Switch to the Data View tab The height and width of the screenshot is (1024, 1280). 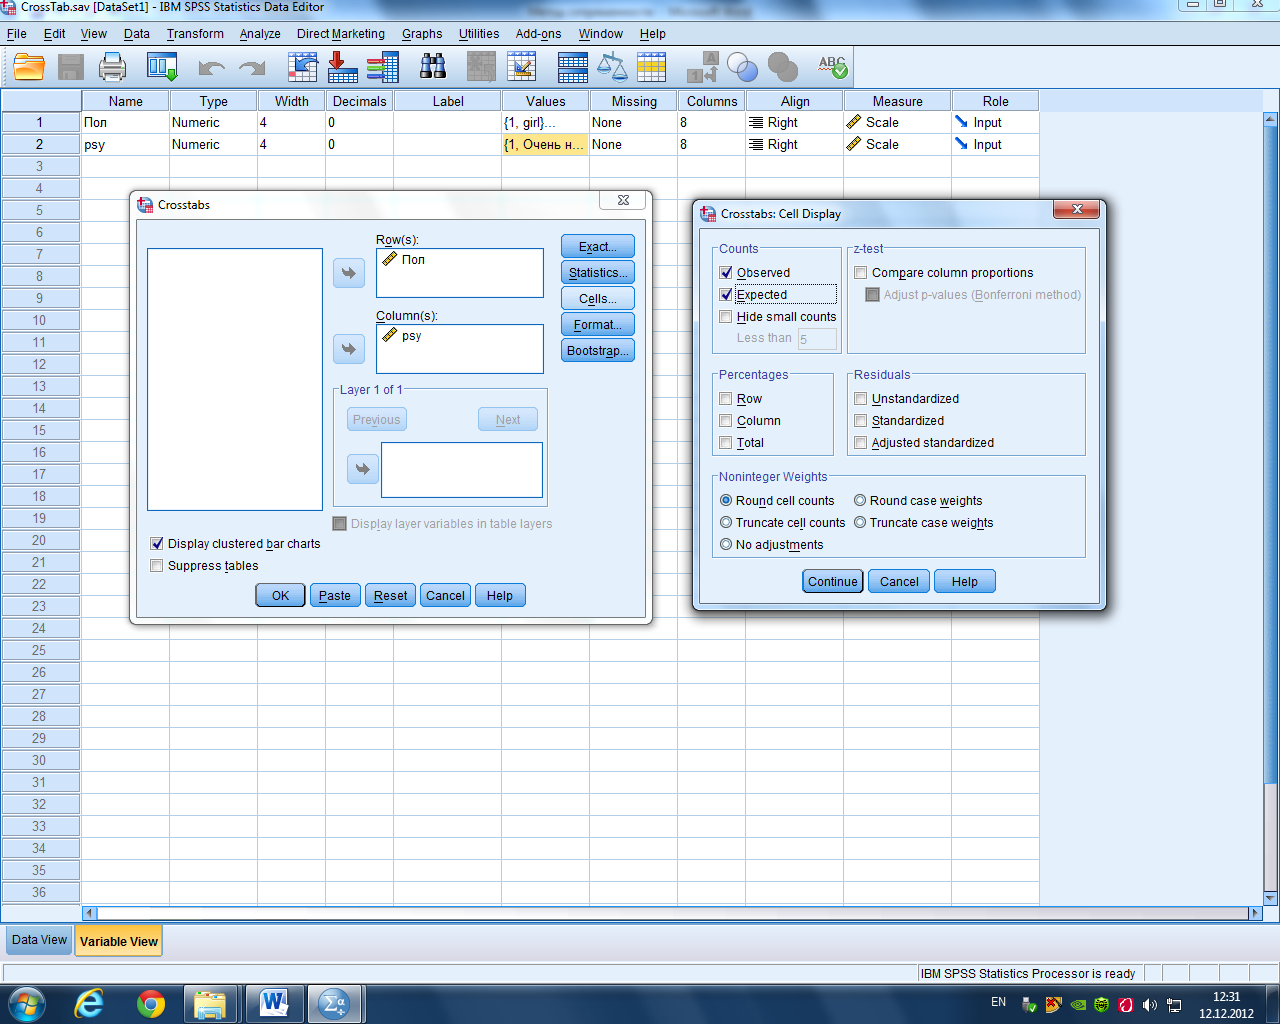(39, 940)
